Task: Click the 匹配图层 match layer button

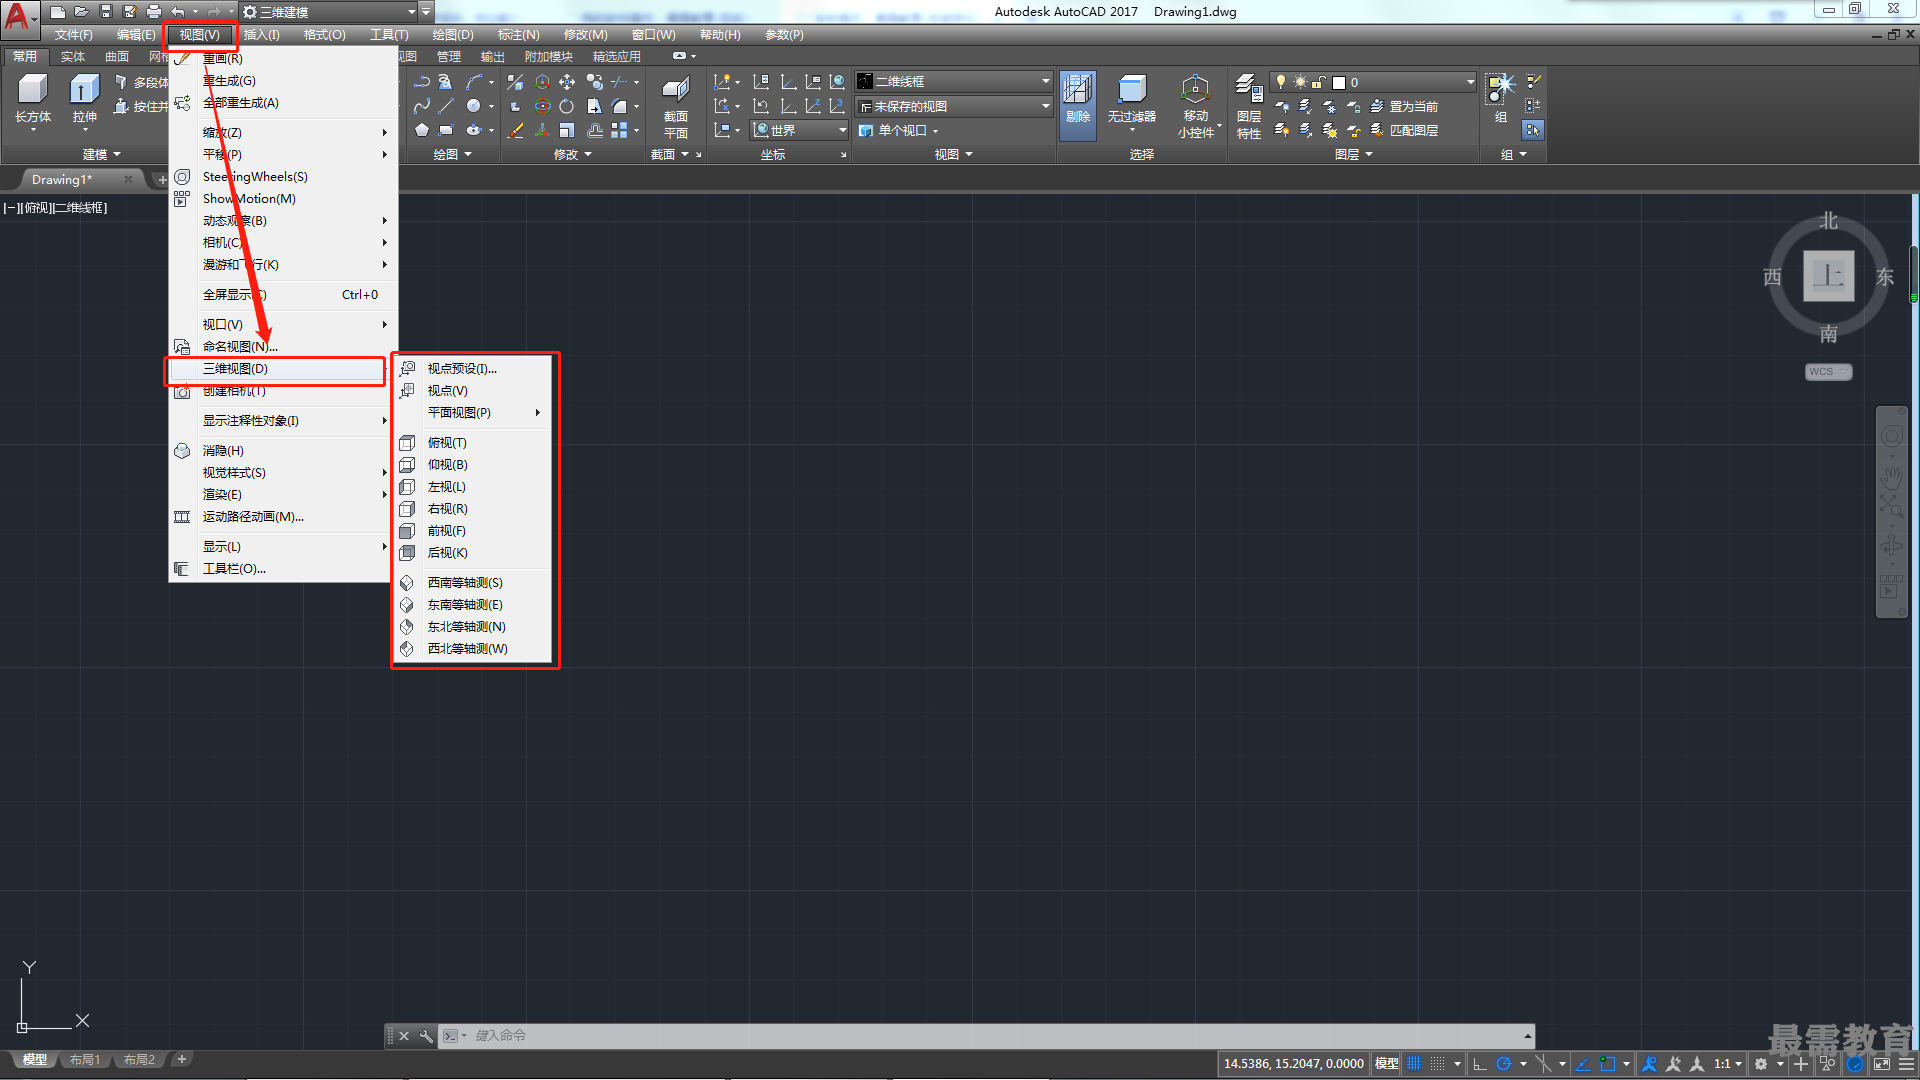Action: [x=1404, y=130]
